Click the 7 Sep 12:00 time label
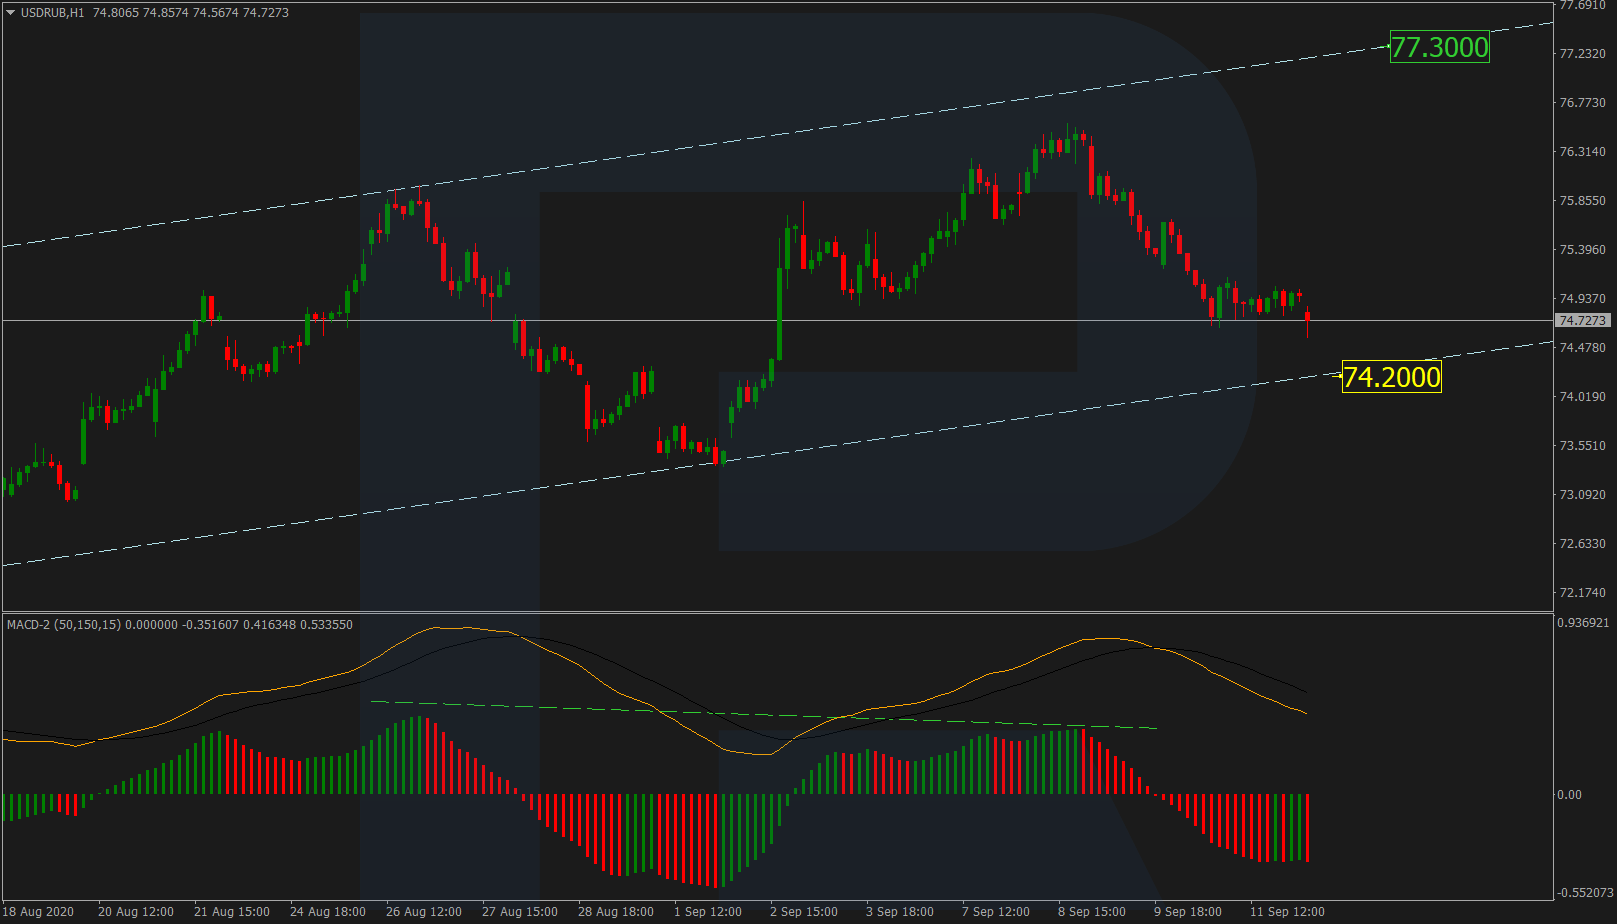 coord(996,912)
